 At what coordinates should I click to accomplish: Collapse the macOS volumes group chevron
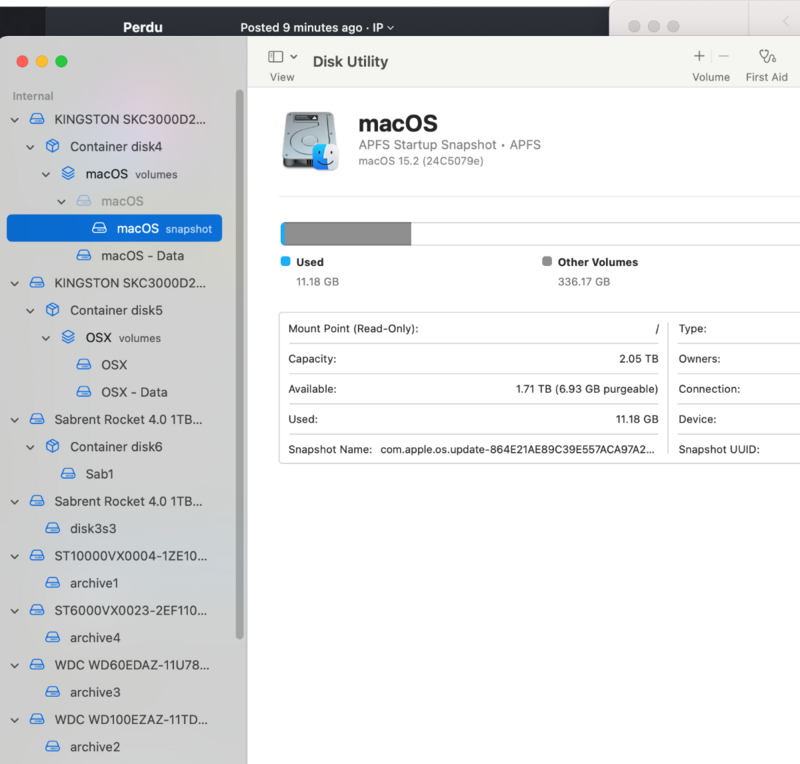pos(46,175)
